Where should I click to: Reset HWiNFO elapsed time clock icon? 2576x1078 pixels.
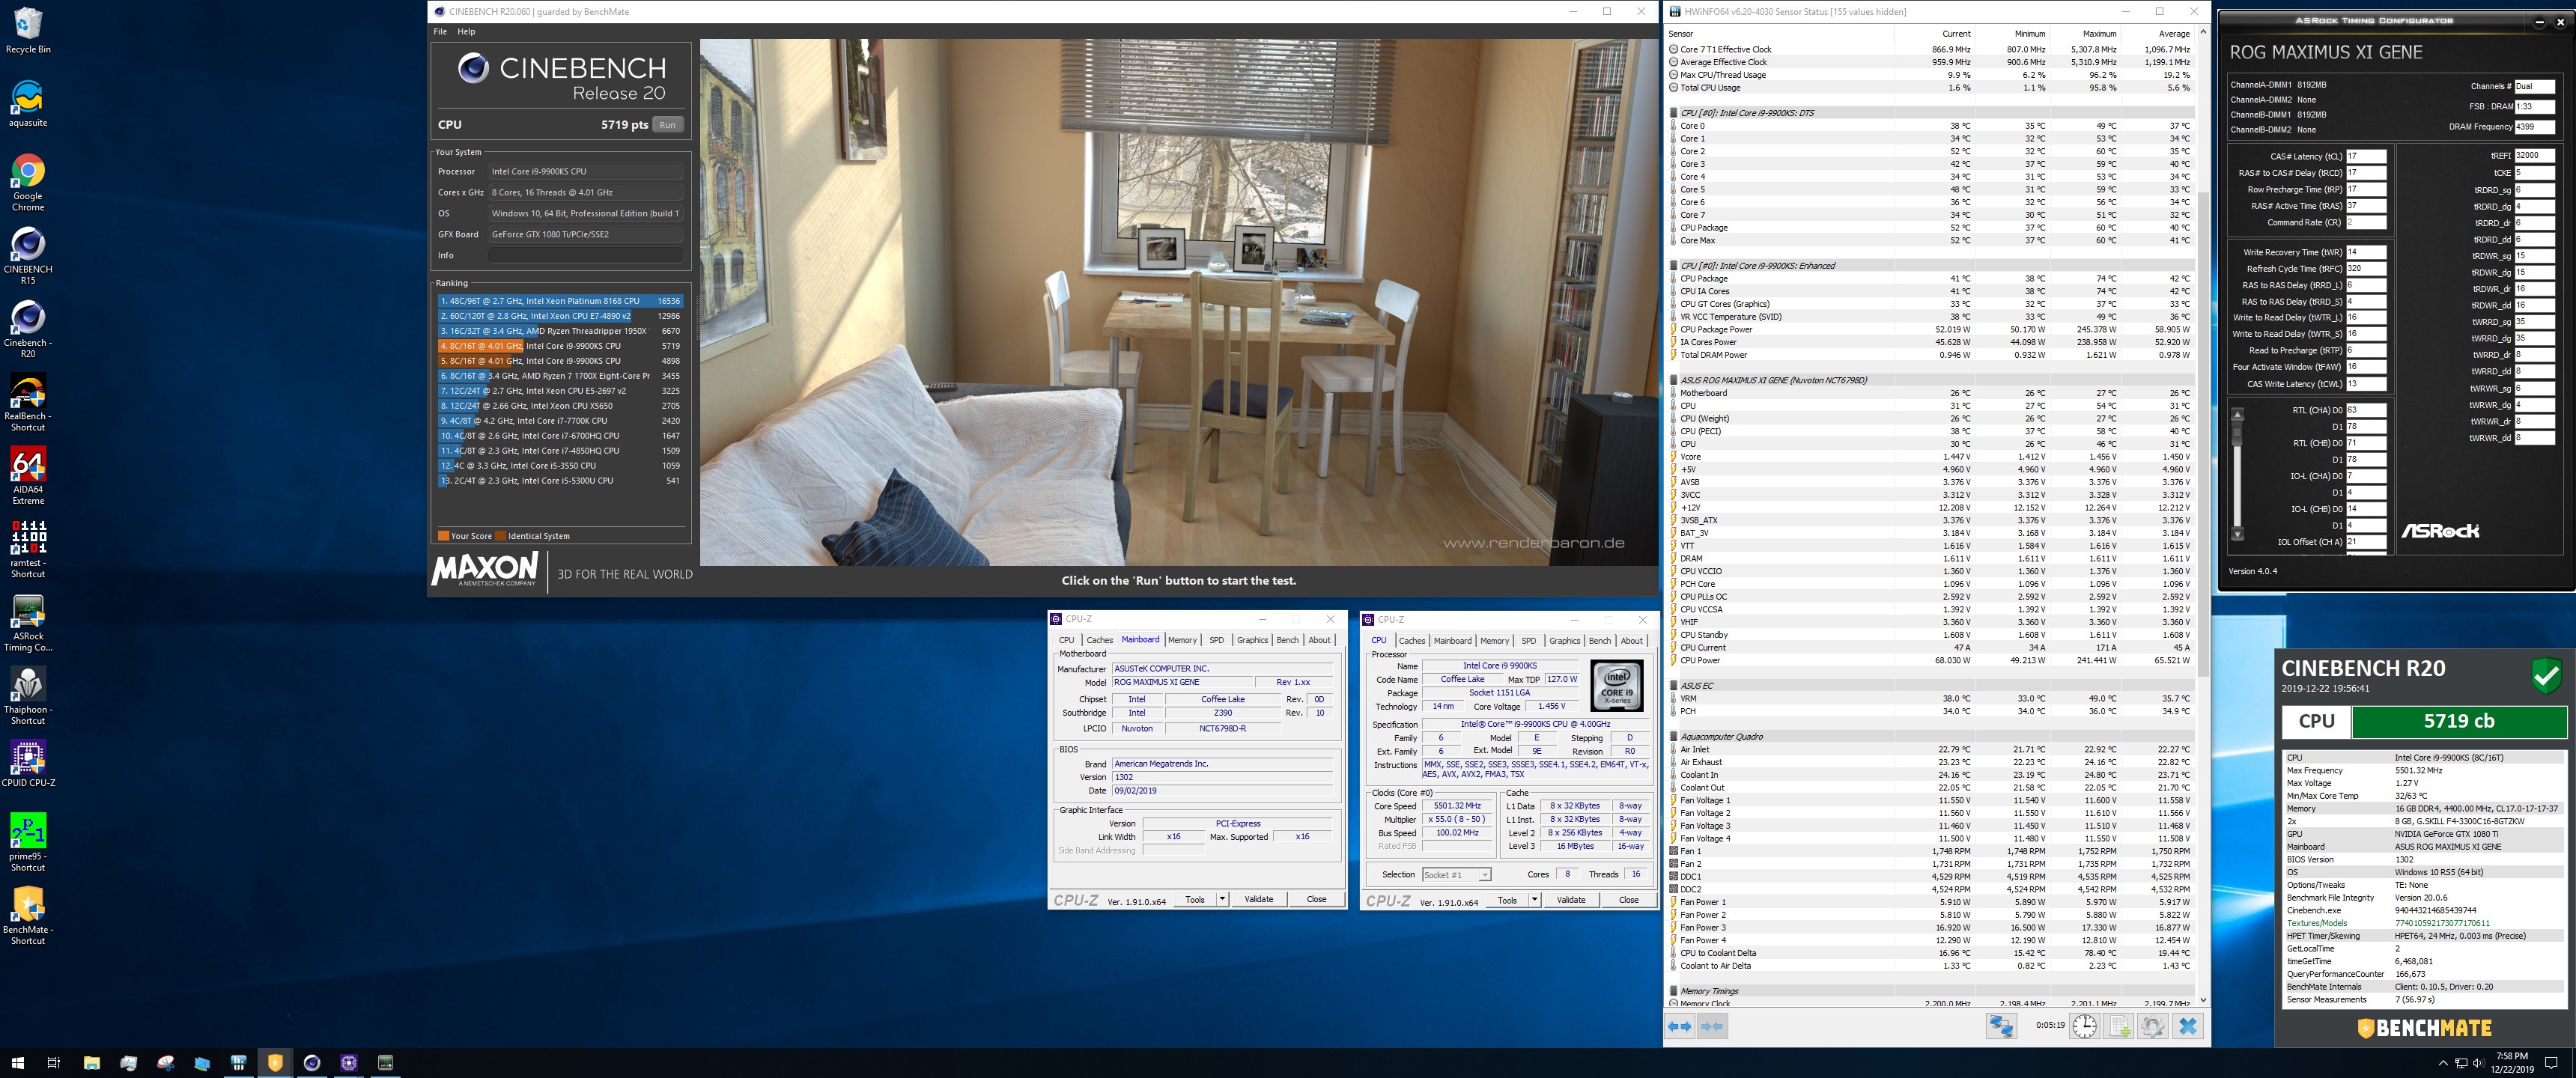[x=2084, y=1026]
